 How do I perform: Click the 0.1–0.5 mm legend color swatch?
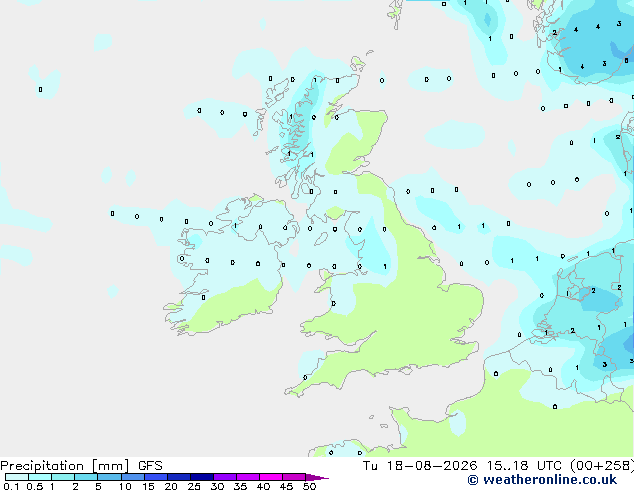(17, 477)
